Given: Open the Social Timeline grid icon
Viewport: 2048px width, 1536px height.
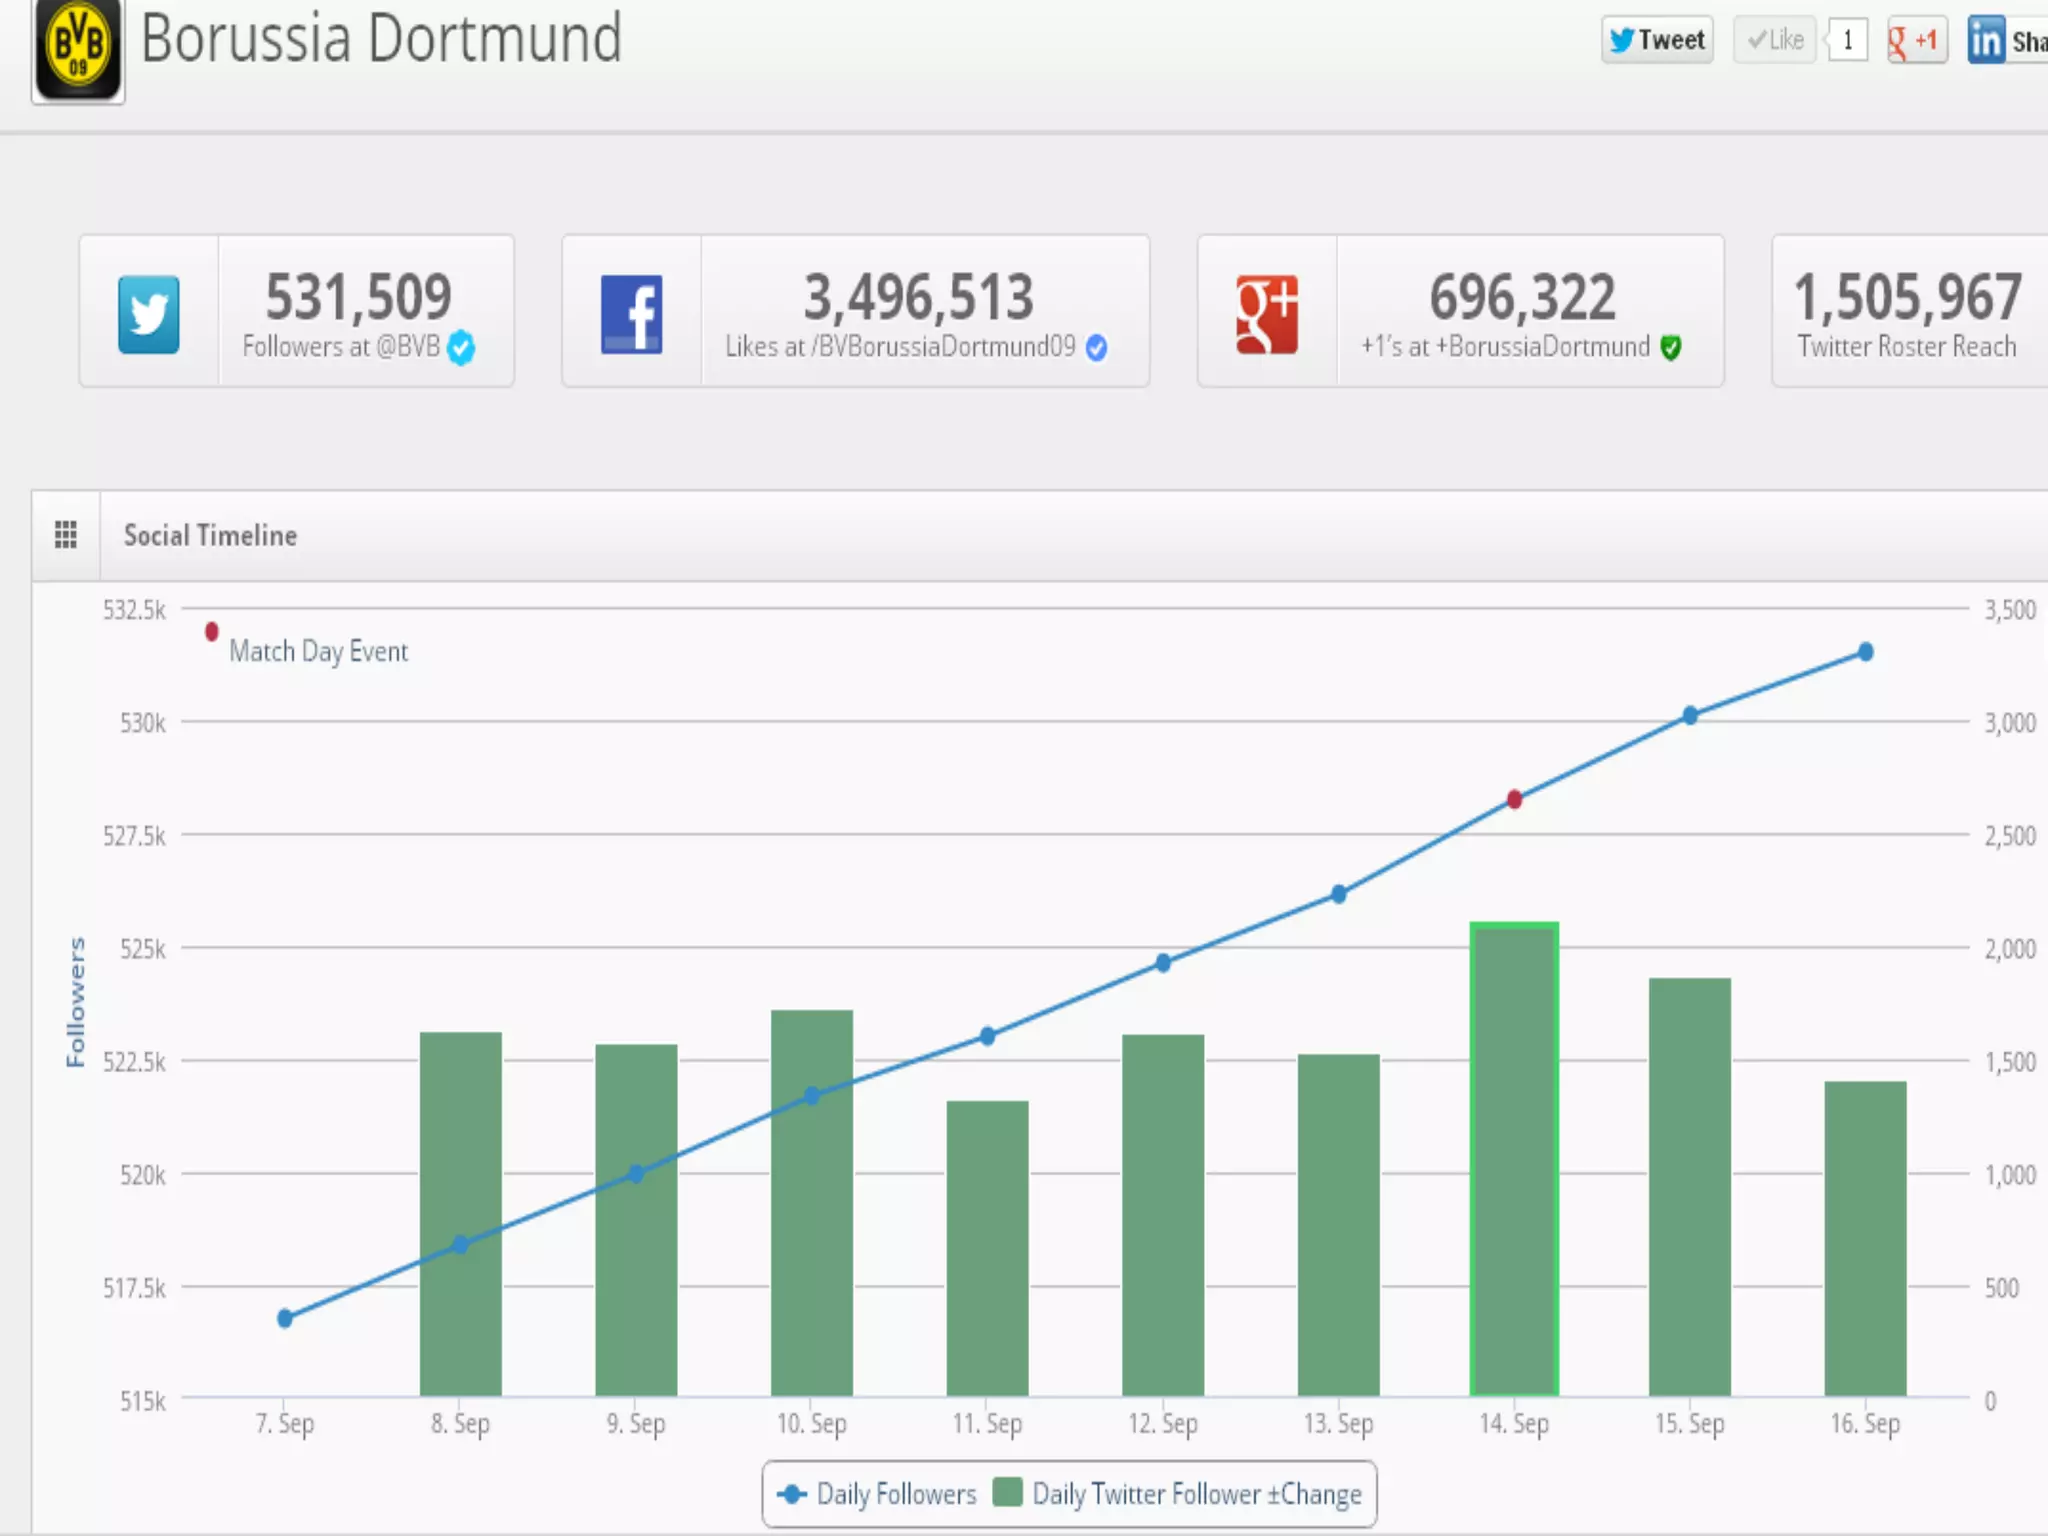Looking at the screenshot, I should (x=66, y=535).
